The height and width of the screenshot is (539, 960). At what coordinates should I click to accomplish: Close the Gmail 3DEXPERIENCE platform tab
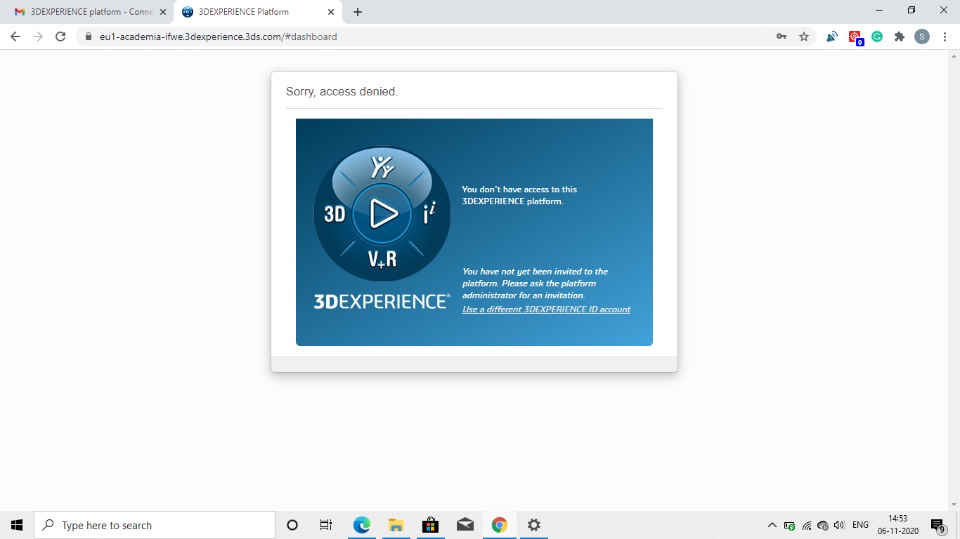[163, 12]
